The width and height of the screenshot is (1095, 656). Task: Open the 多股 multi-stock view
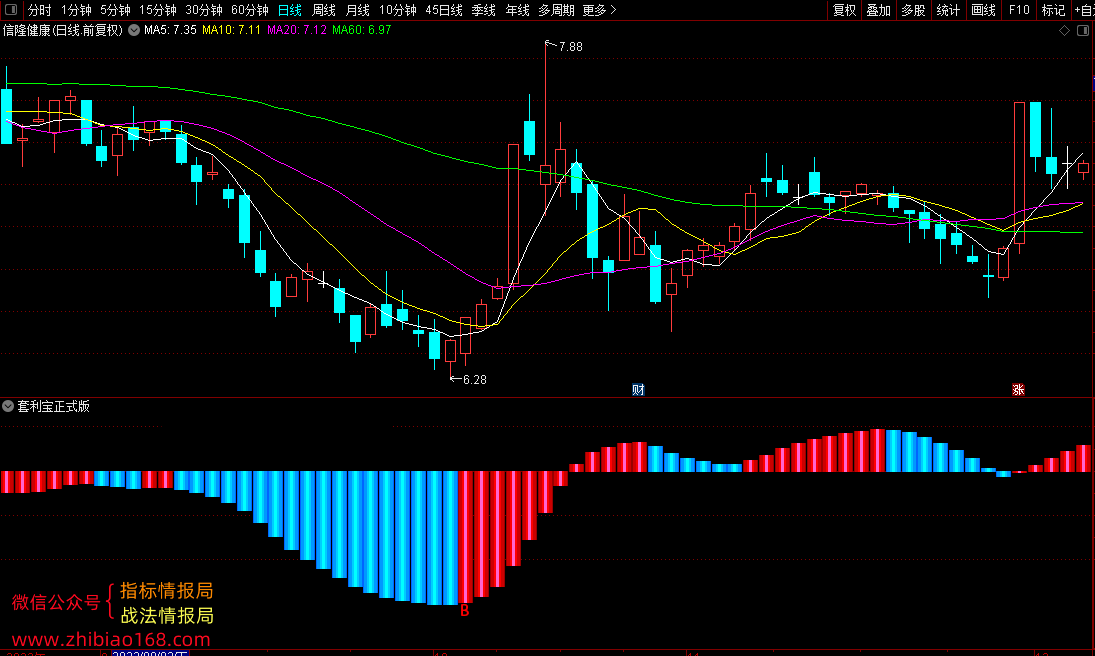click(x=913, y=10)
